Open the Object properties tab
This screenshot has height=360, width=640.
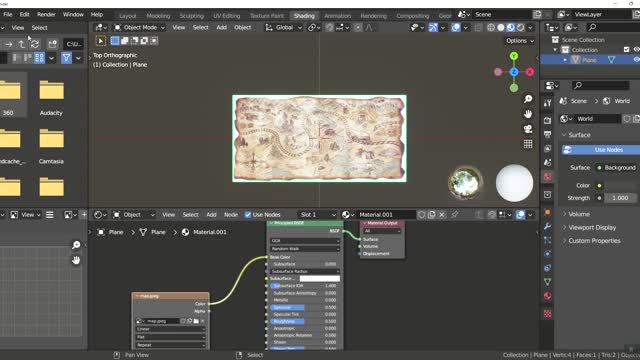[x=548, y=212]
